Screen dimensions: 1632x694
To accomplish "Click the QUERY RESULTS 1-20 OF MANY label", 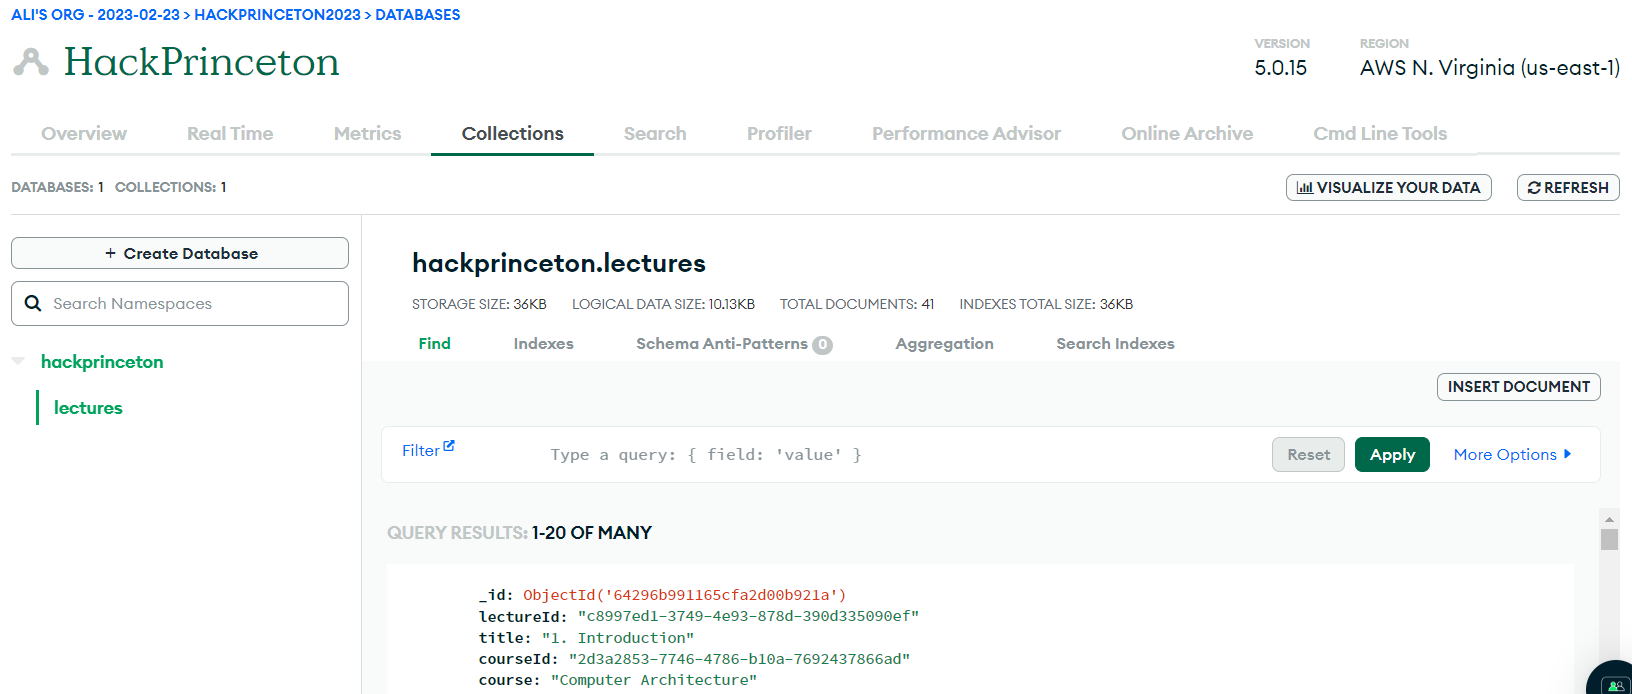I will (519, 533).
